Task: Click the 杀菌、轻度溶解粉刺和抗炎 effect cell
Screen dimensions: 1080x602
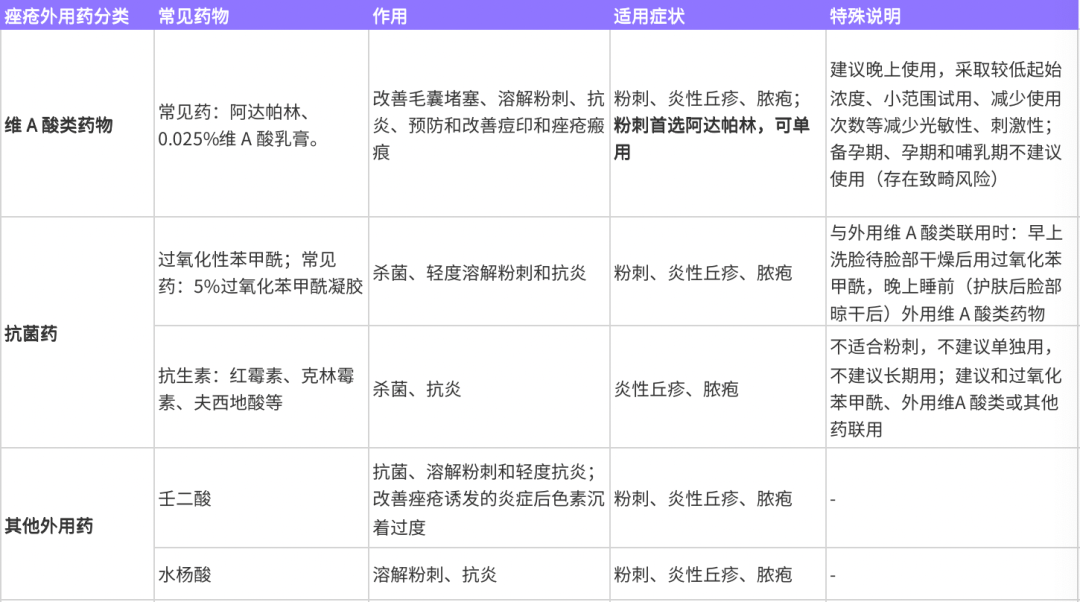Action: coord(479,272)
